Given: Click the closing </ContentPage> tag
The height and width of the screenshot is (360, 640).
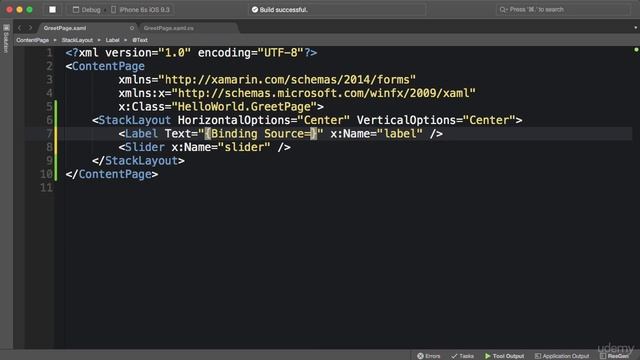Looking at the screenshot, I should pos(112,174).
